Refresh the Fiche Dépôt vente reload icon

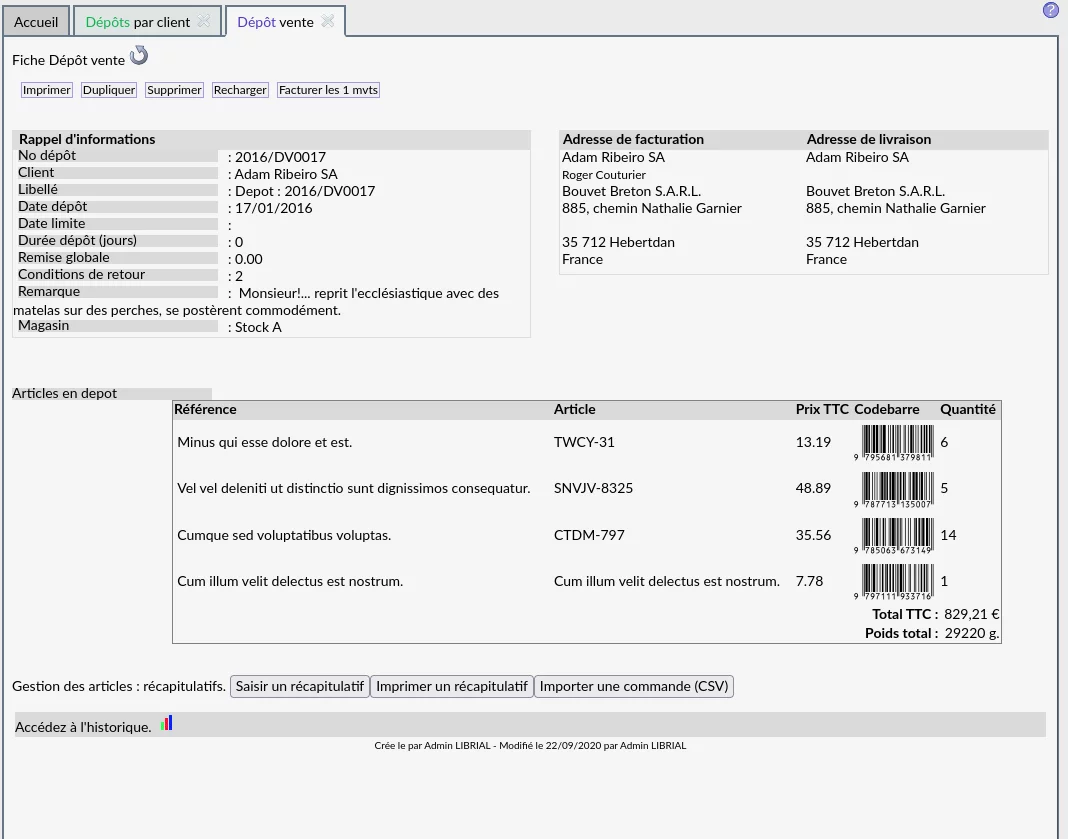point(139,55)
